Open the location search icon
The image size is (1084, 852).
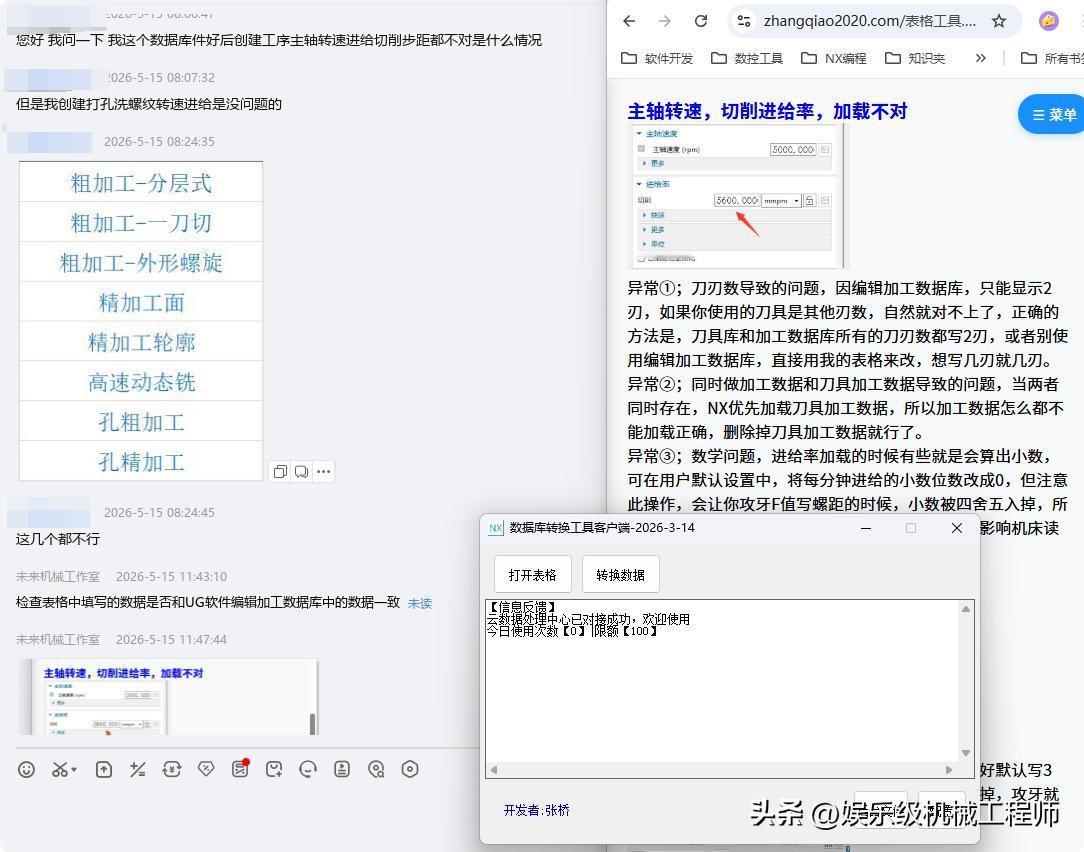[376, 769]
